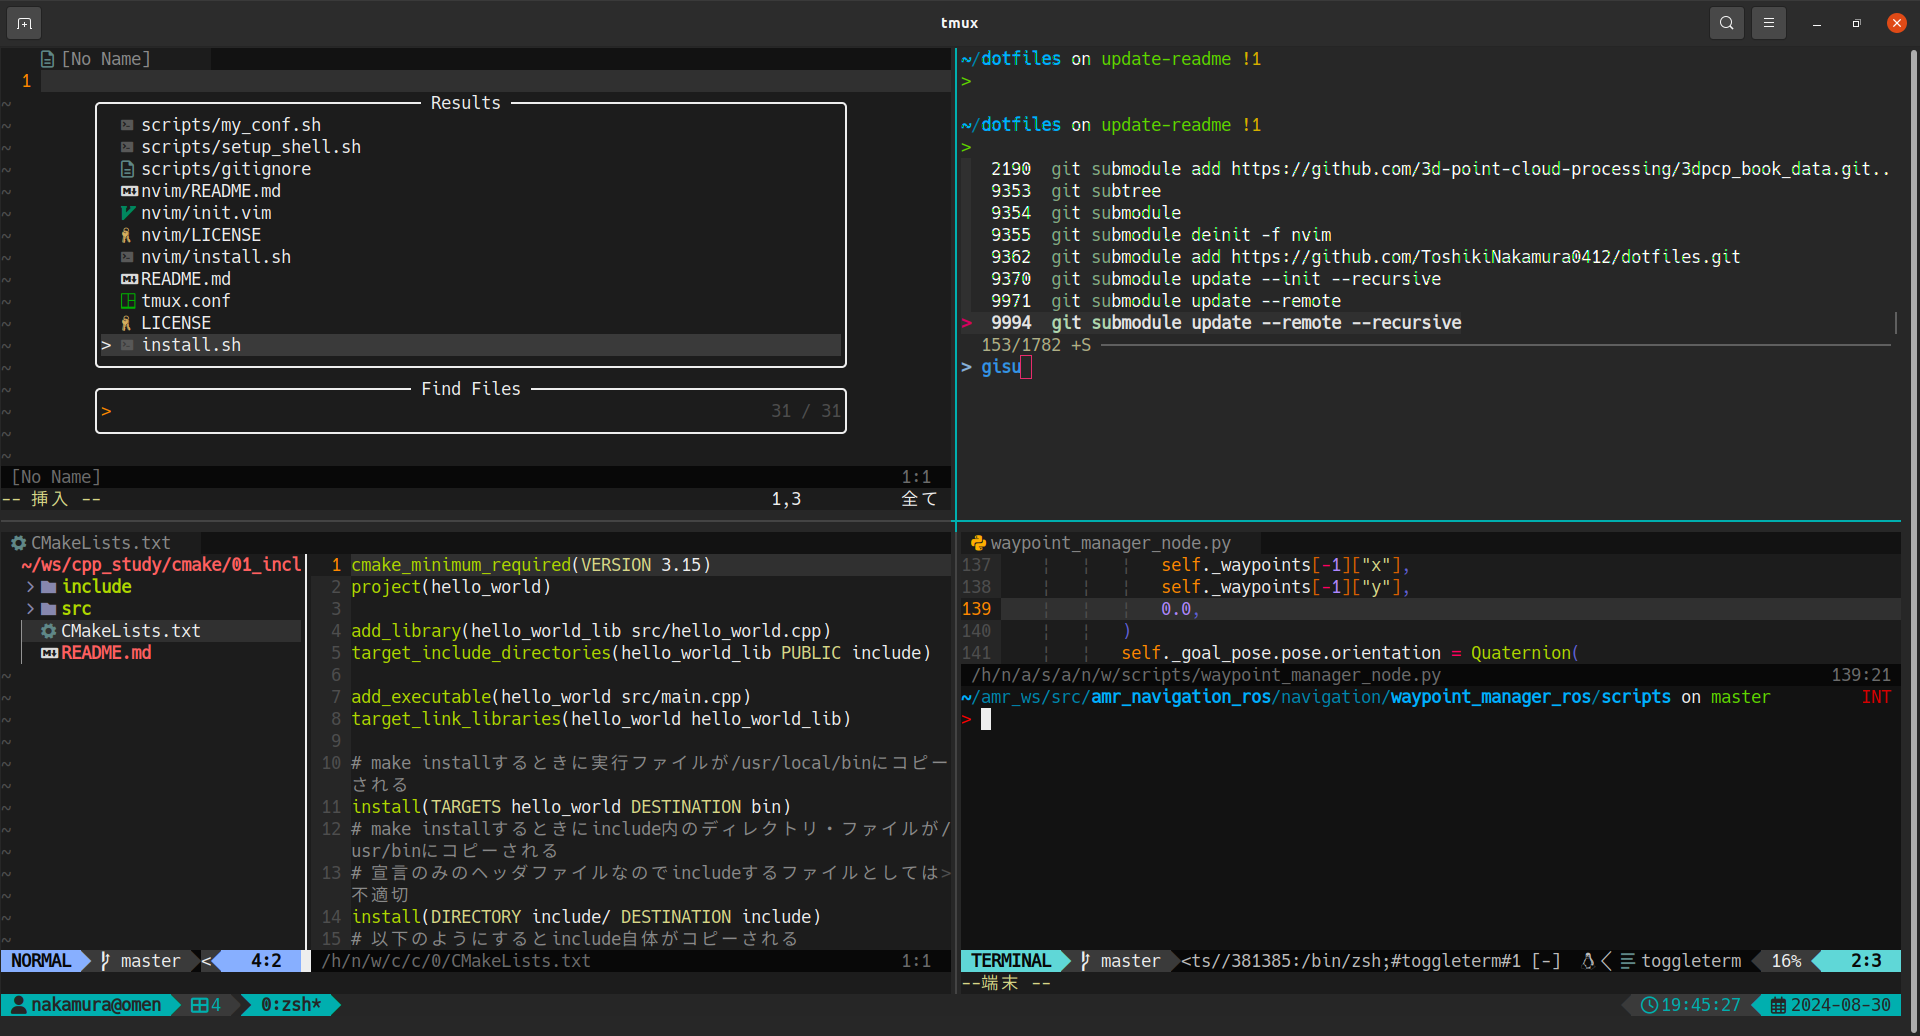Click the Find Files prompt input

(470, 411)
